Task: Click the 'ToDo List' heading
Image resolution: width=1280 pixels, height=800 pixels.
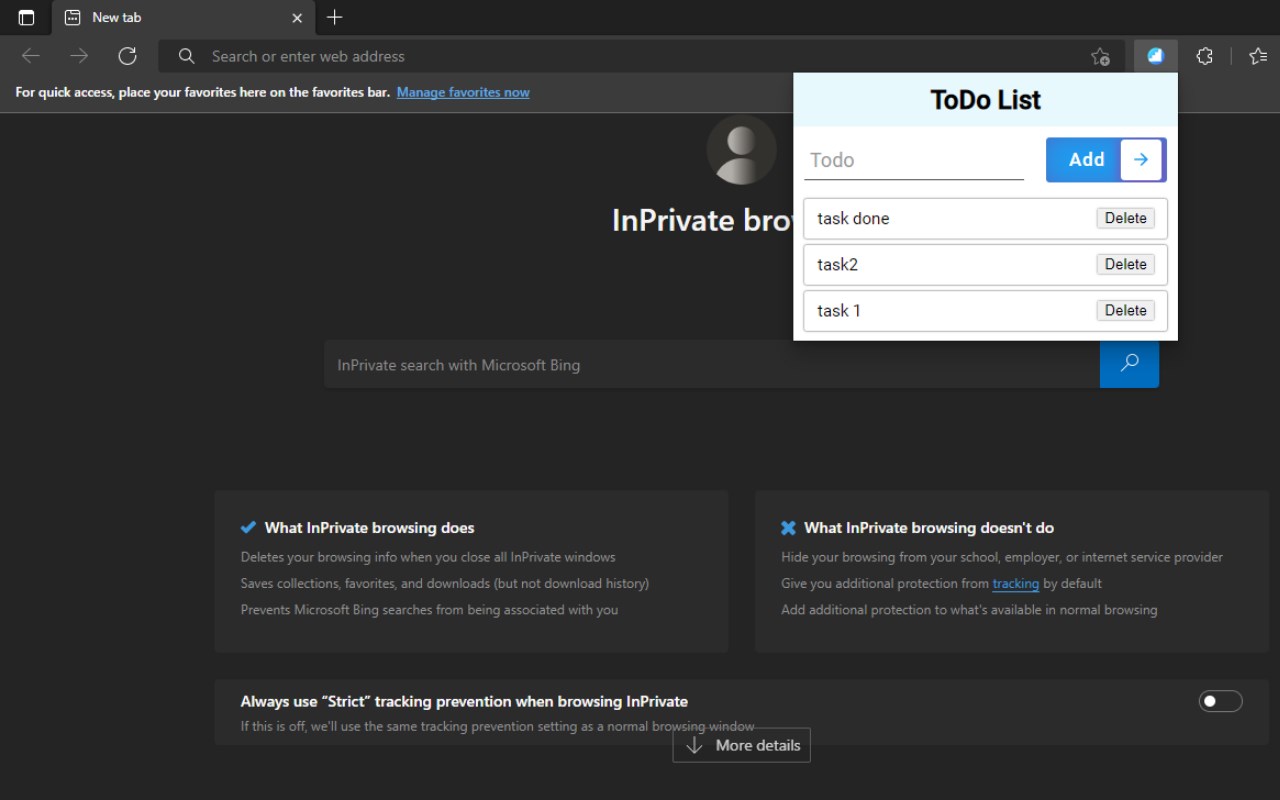Action: pyautogui.click(x=985, y=100)
